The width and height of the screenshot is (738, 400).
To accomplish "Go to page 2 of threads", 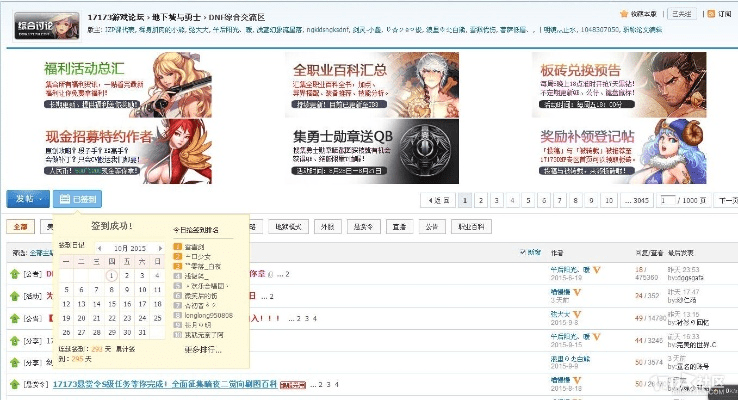I will (x=481, y=200).
